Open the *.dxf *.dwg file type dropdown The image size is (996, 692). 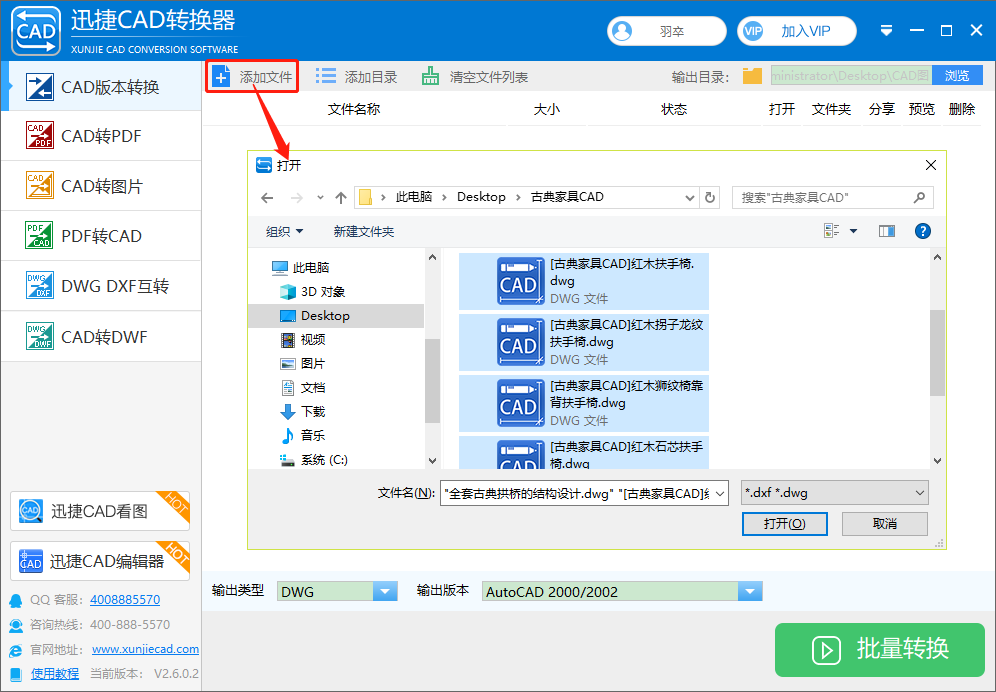pos(835,493)
